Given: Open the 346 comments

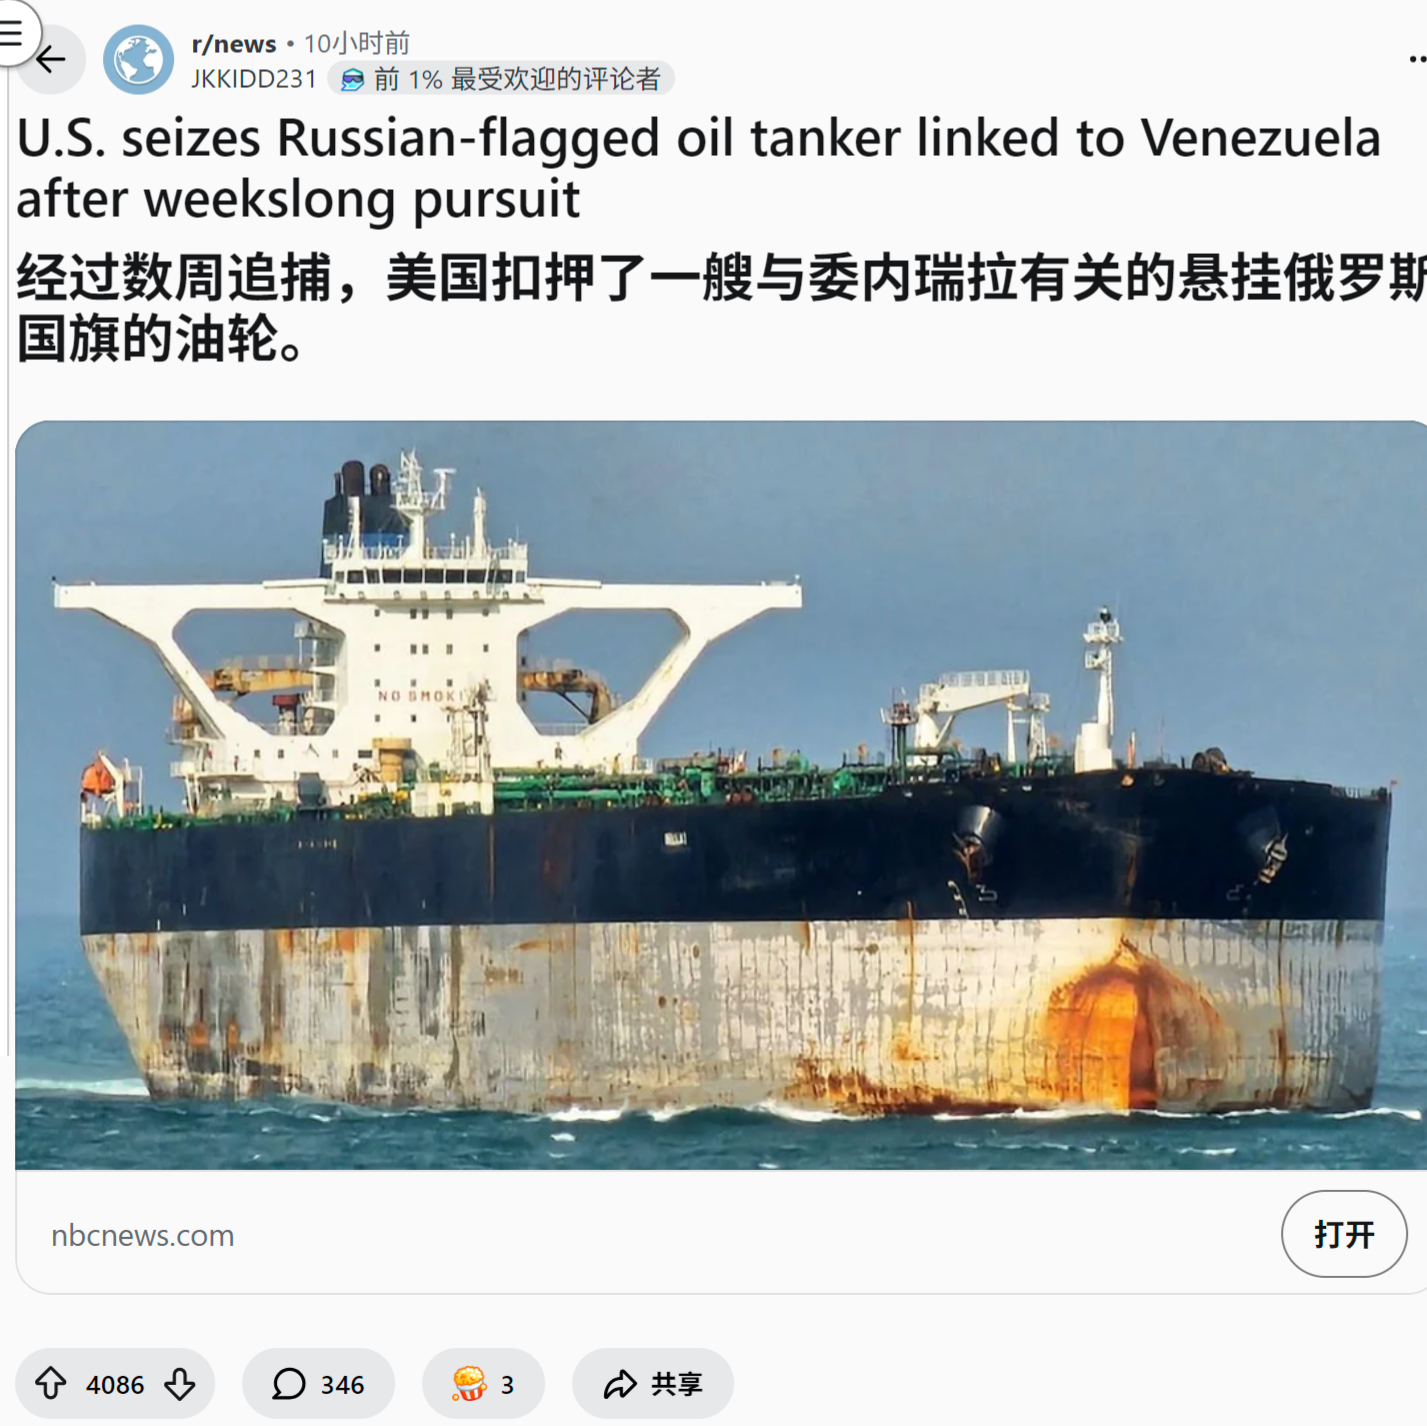Looking at the screenshot, I should [x=318, y=1384].
